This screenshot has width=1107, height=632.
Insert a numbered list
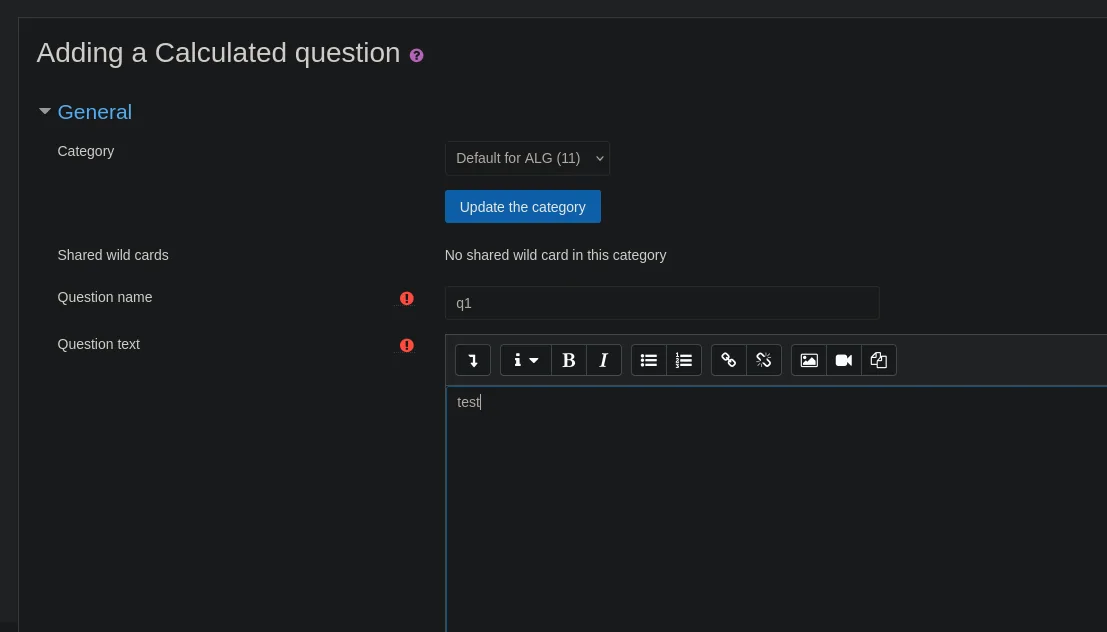683,360
